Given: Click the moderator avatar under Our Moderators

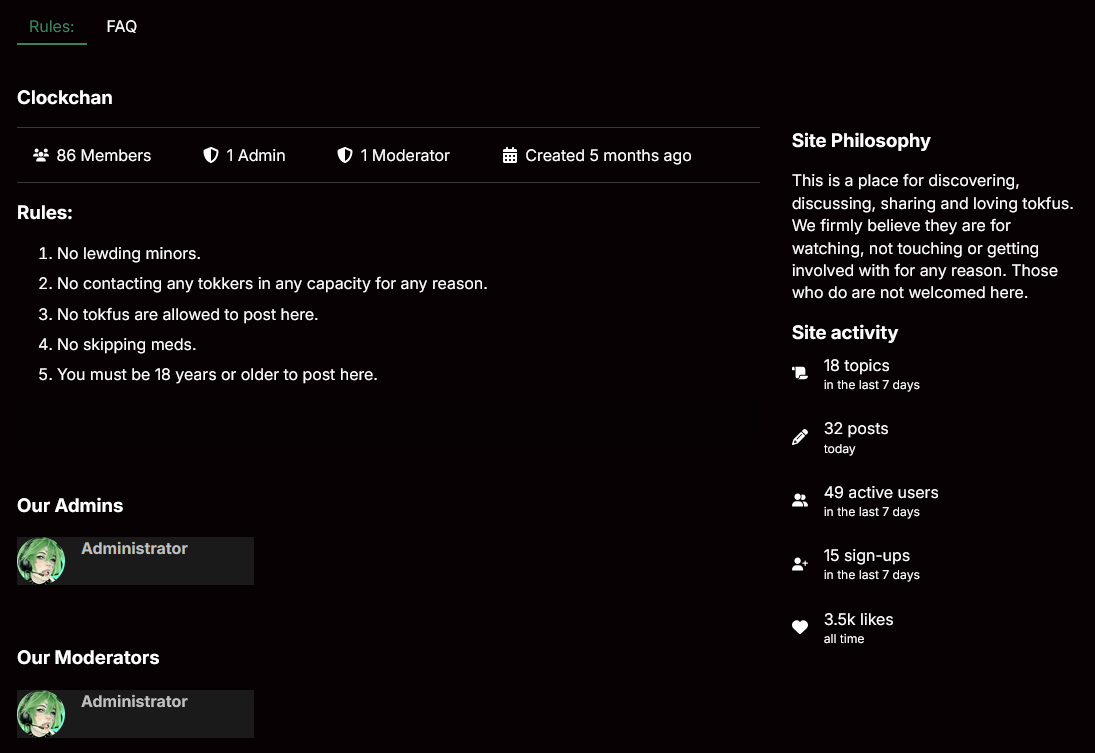Looking at the screenshot, I should tap(41, 714).
